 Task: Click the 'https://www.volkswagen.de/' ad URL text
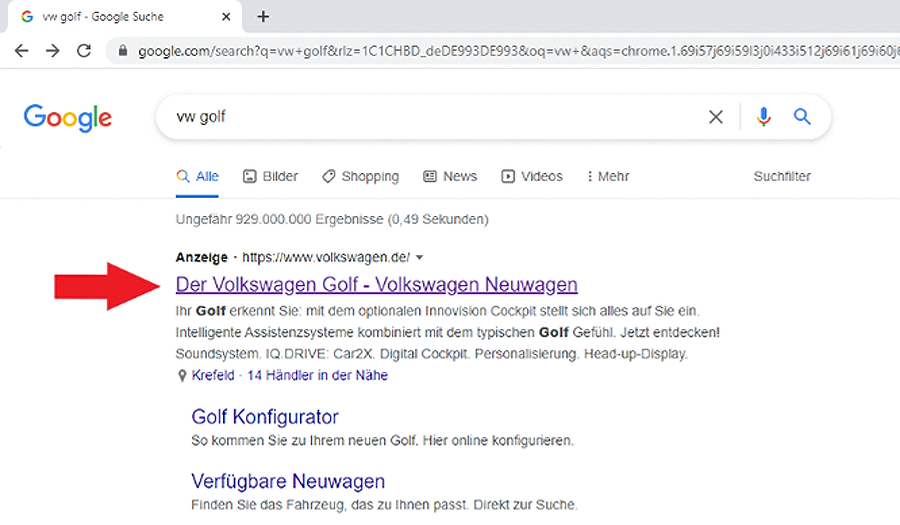326,258
